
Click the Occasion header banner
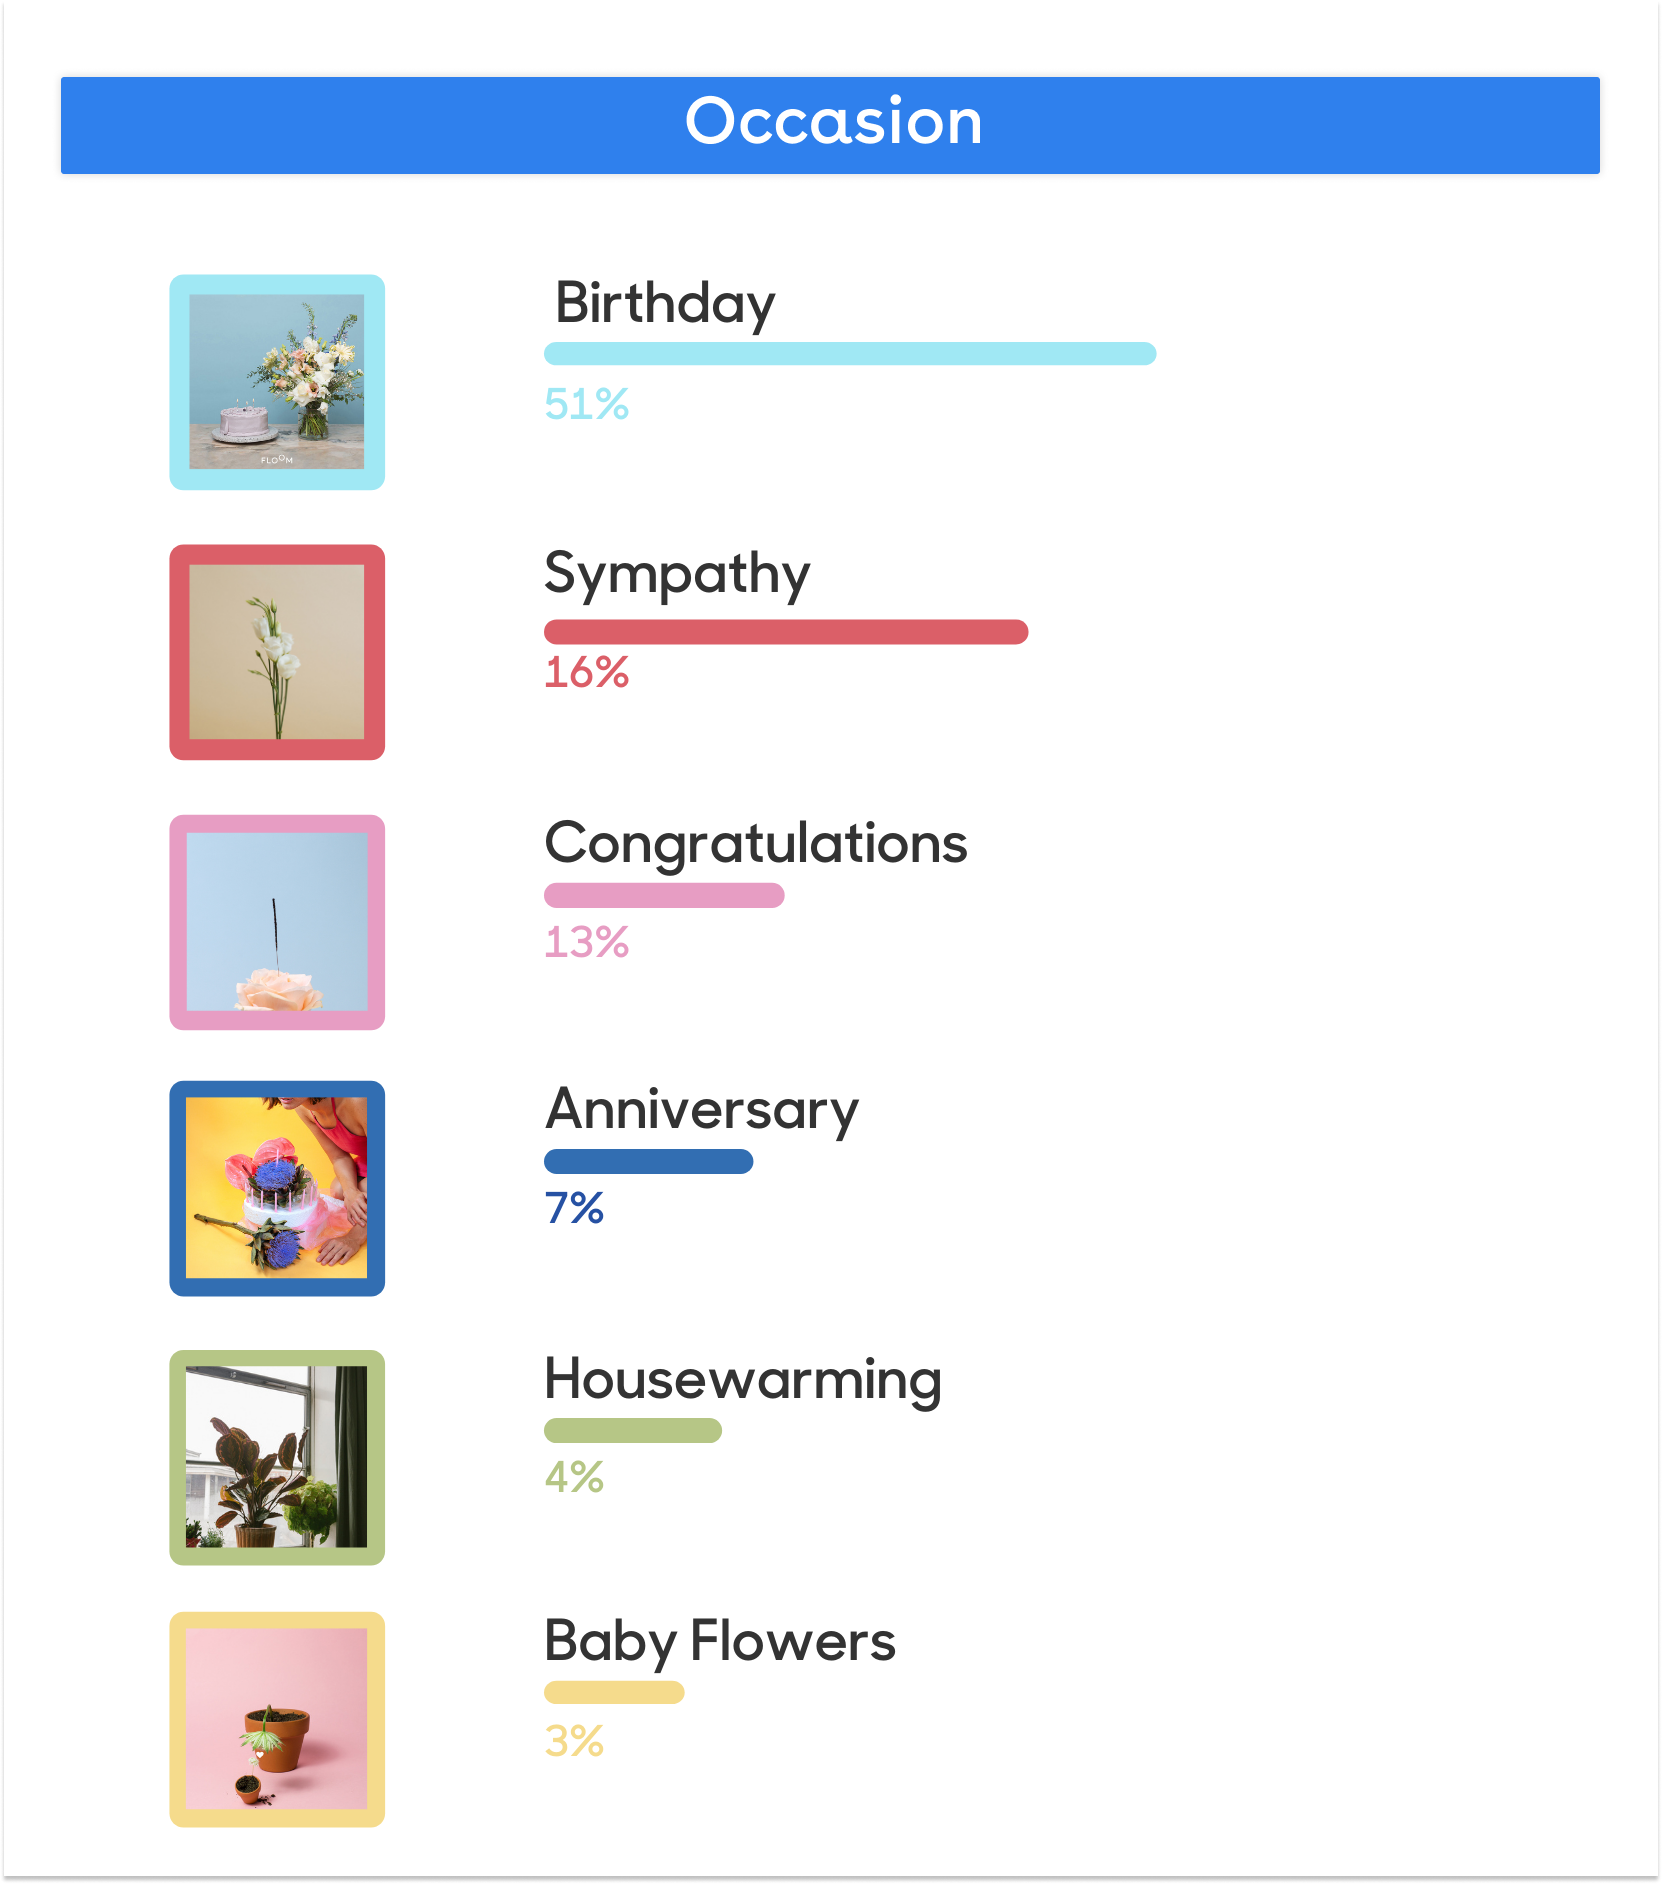pos(830,124)
